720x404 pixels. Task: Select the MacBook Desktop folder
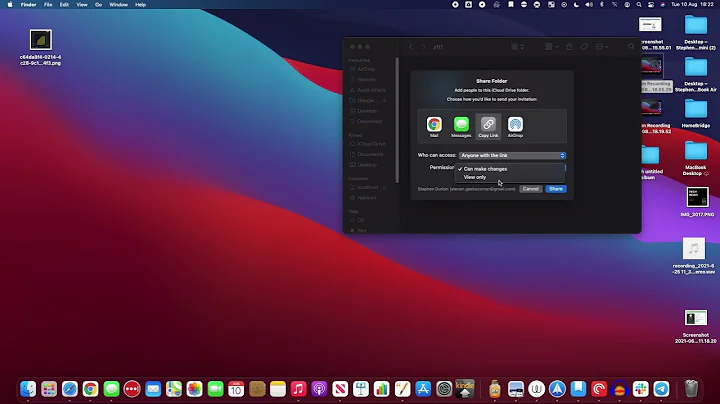[x=696, y=158]
